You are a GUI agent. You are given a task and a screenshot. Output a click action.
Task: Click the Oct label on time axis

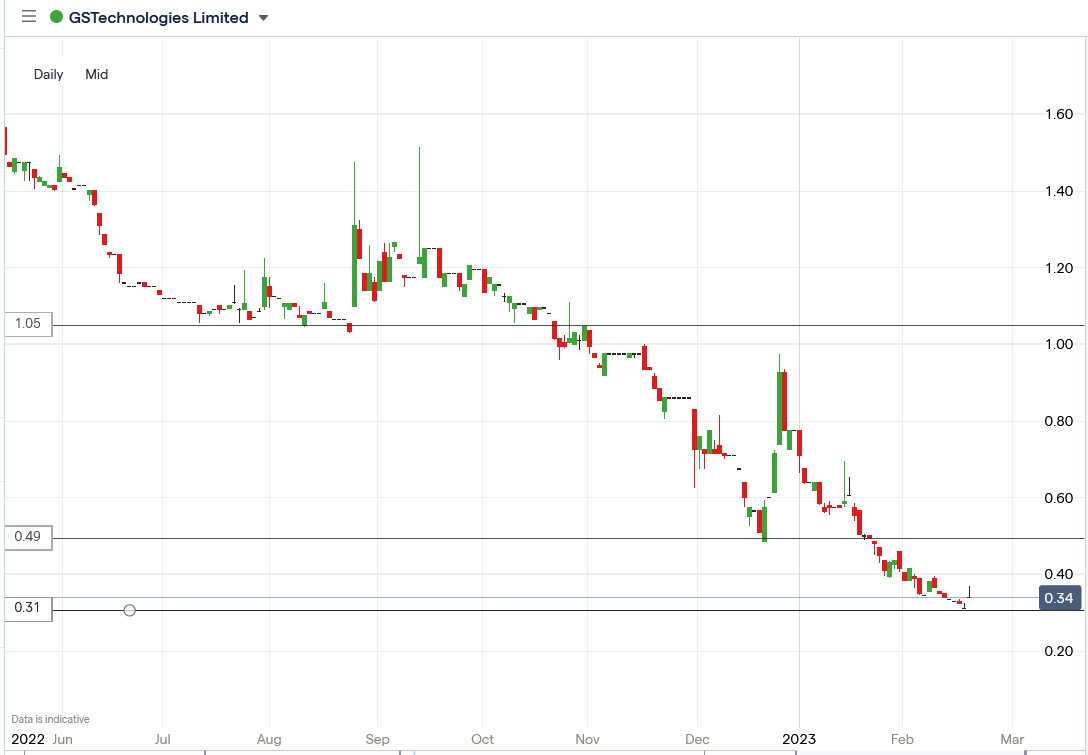(x=483, y=739)
